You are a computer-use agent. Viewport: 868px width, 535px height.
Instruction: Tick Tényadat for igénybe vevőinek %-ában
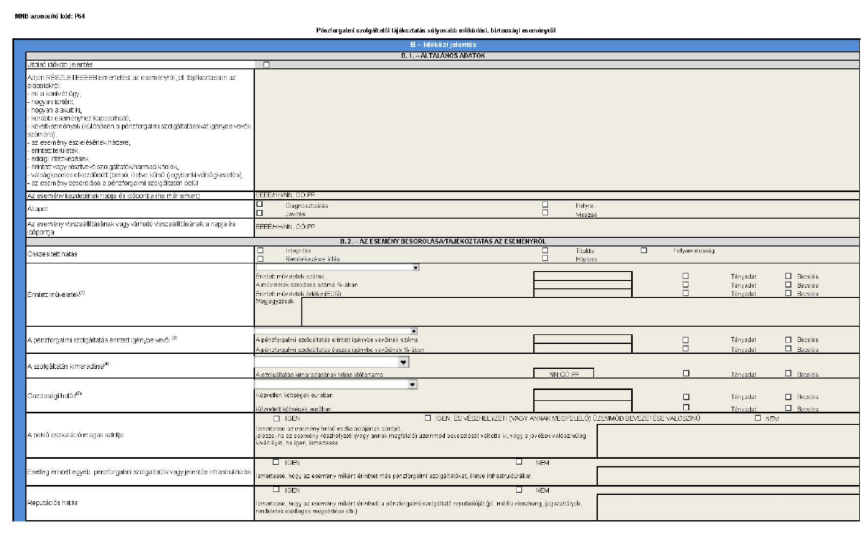(x=686, y=349)
